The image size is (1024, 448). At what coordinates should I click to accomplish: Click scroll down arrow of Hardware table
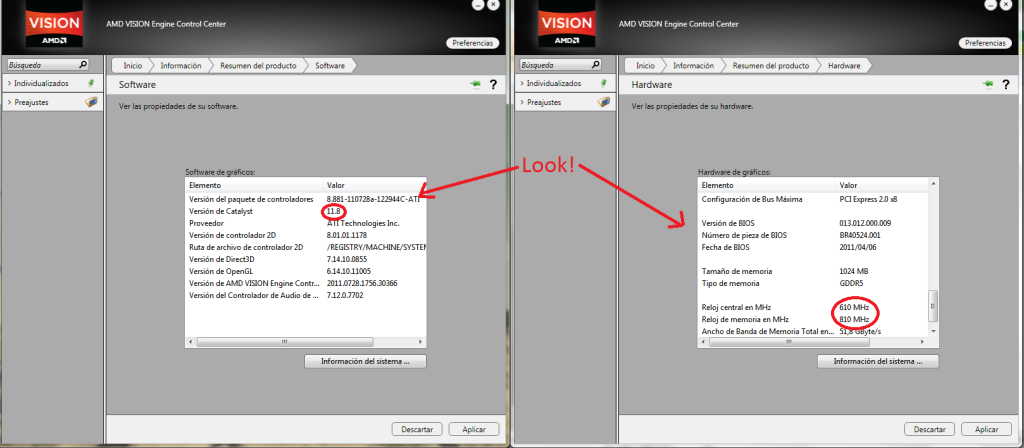point(933,332)
